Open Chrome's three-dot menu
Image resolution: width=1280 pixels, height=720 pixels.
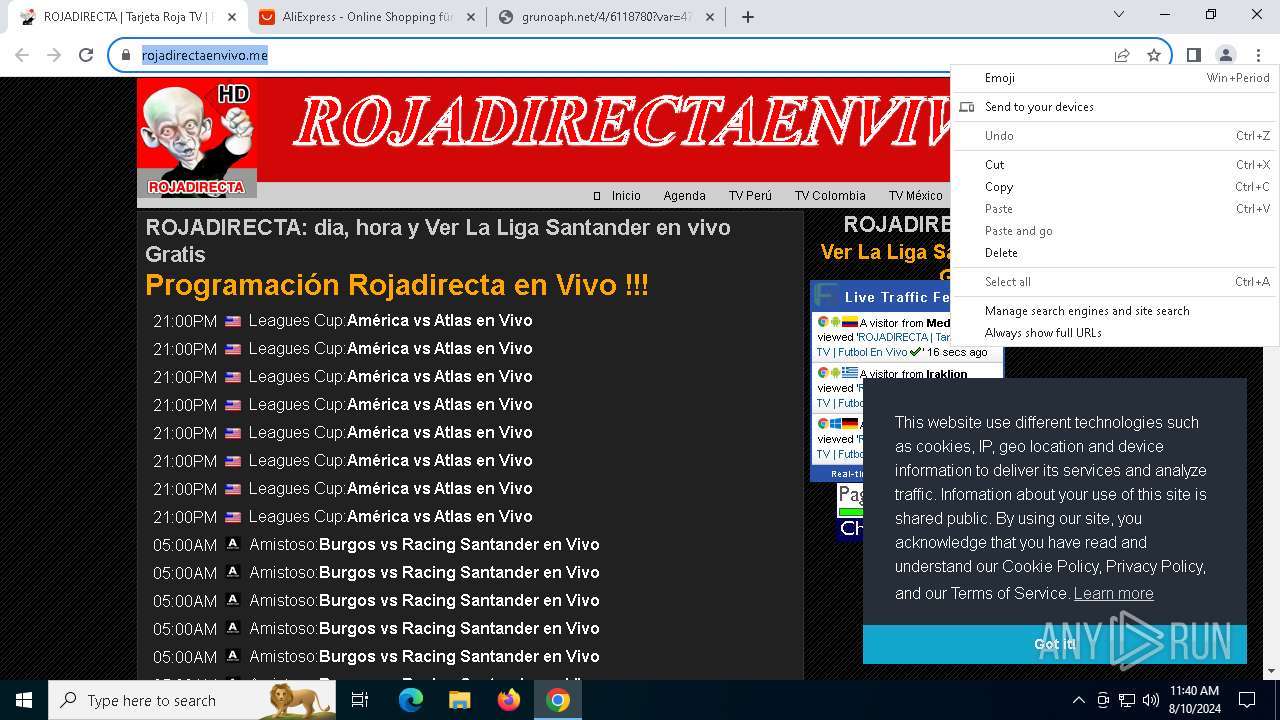tap(1258, 55)
